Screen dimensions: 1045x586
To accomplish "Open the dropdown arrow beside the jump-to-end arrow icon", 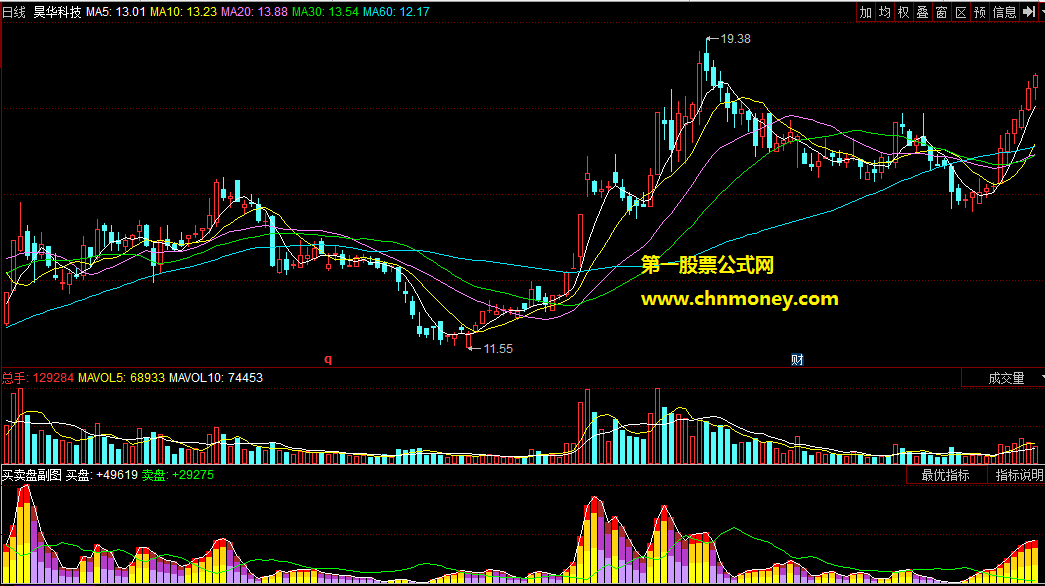I will click(x=1042, y=12).
